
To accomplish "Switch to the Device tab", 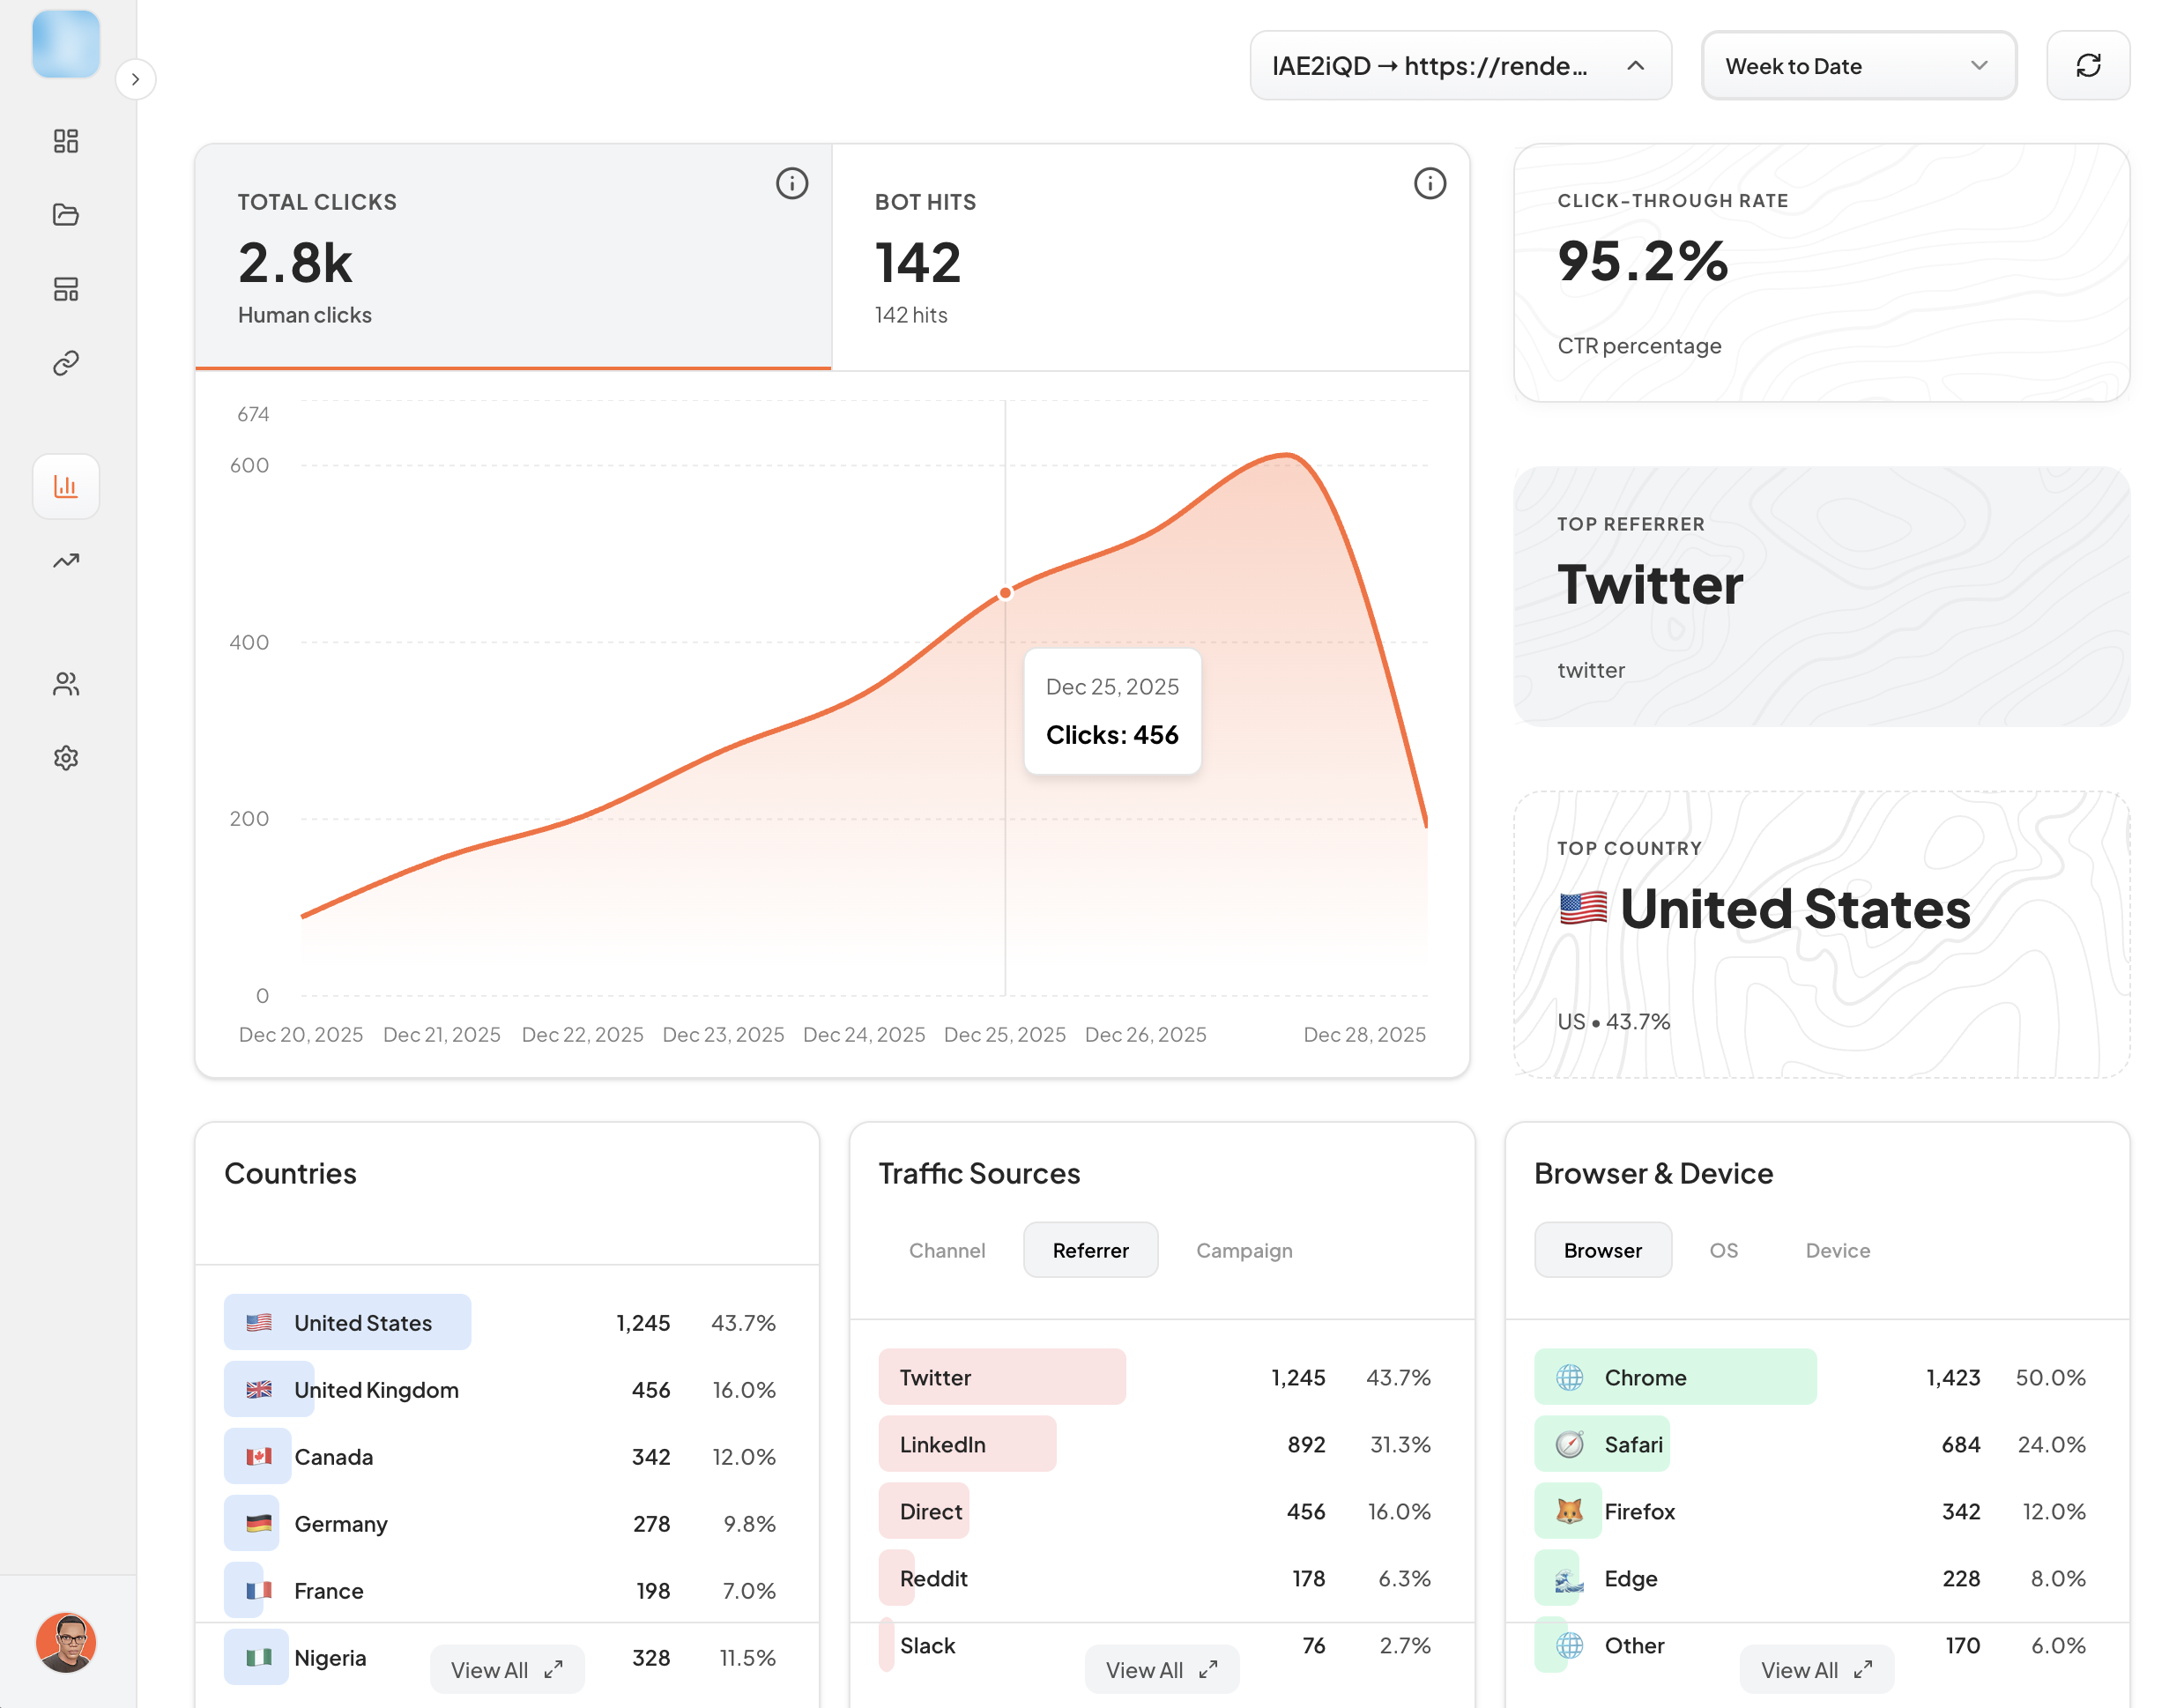I will coord(1837,1250).
